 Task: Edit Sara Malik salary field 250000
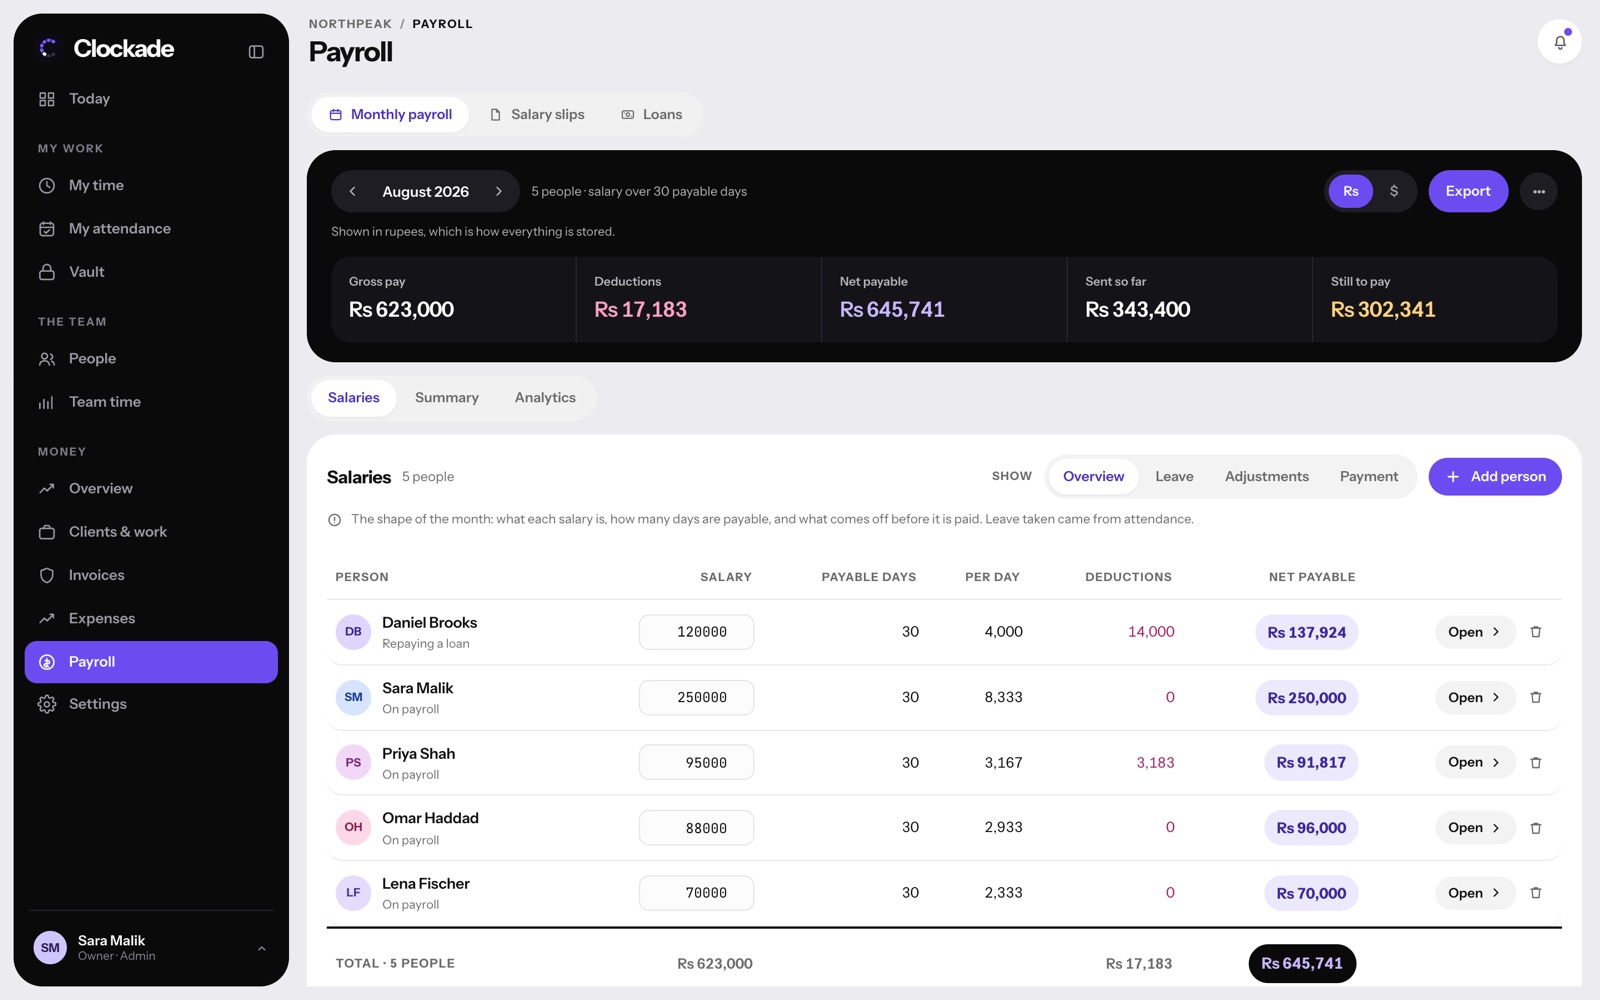click(x=696, y=698)
